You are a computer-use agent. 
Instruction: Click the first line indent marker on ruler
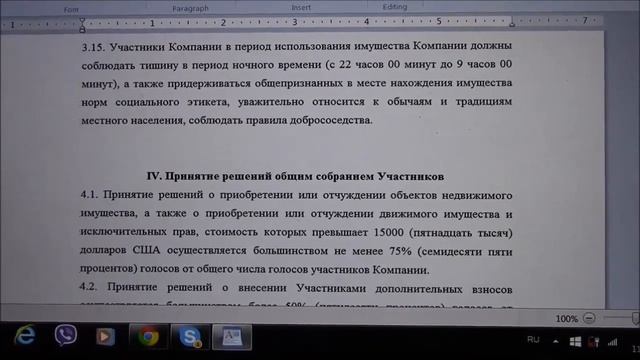point(82,21)
